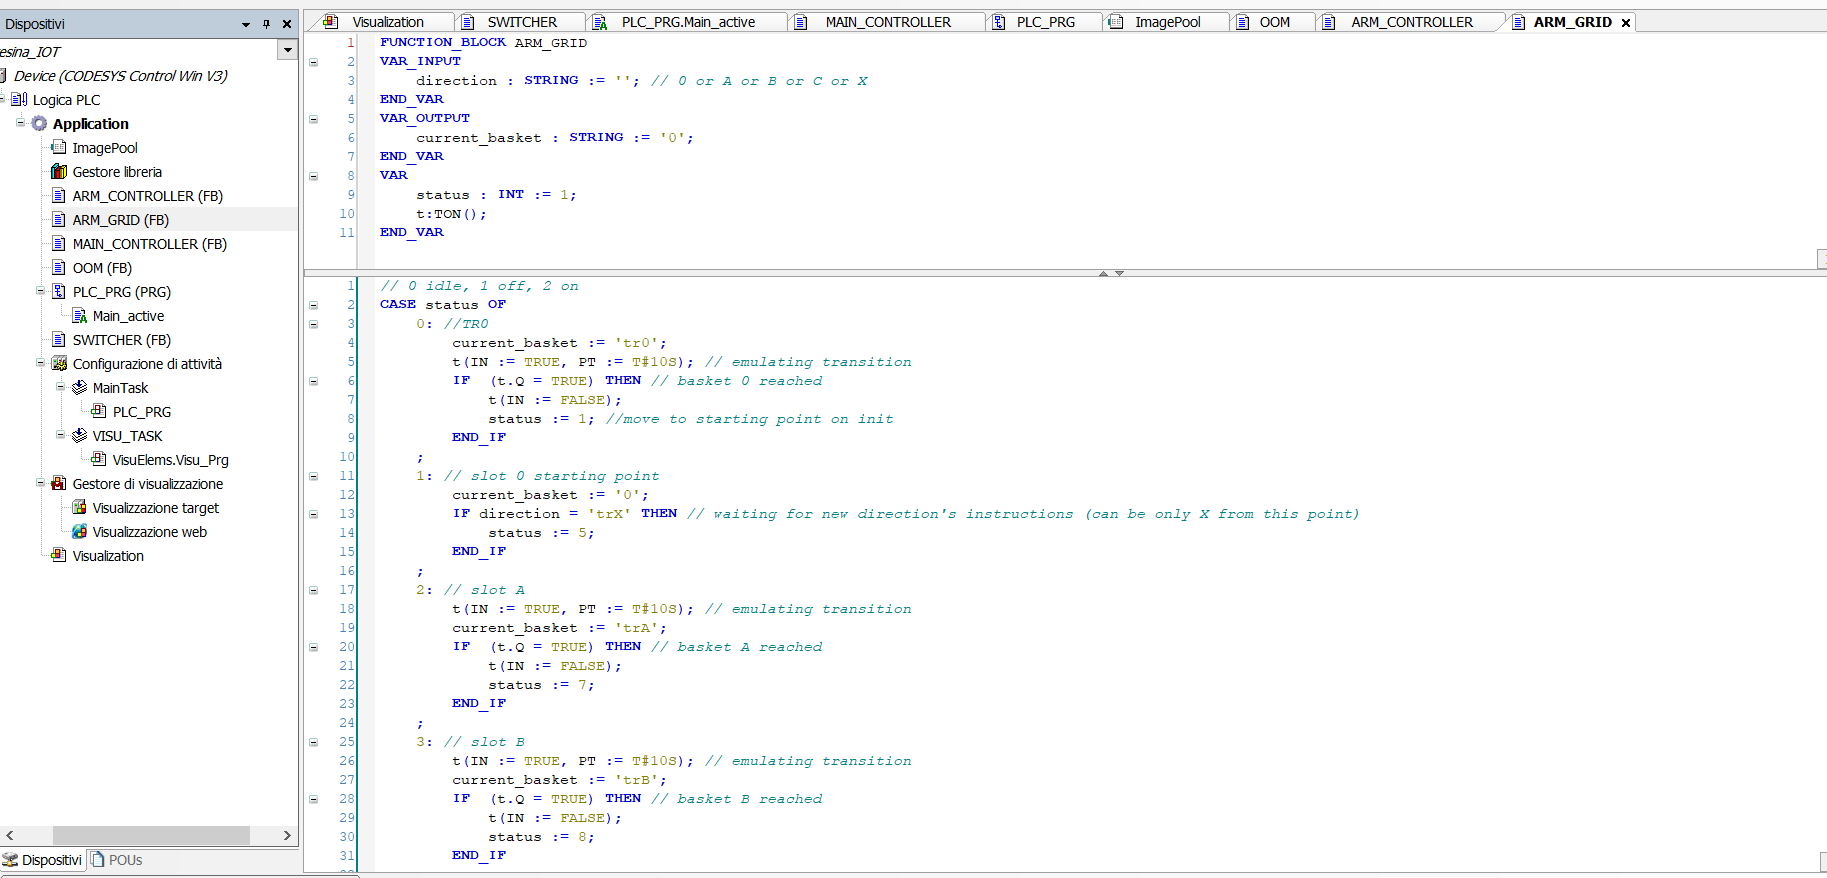
Task: Collapse the VAR_INPUT declaration block
Action: (313, 62)
